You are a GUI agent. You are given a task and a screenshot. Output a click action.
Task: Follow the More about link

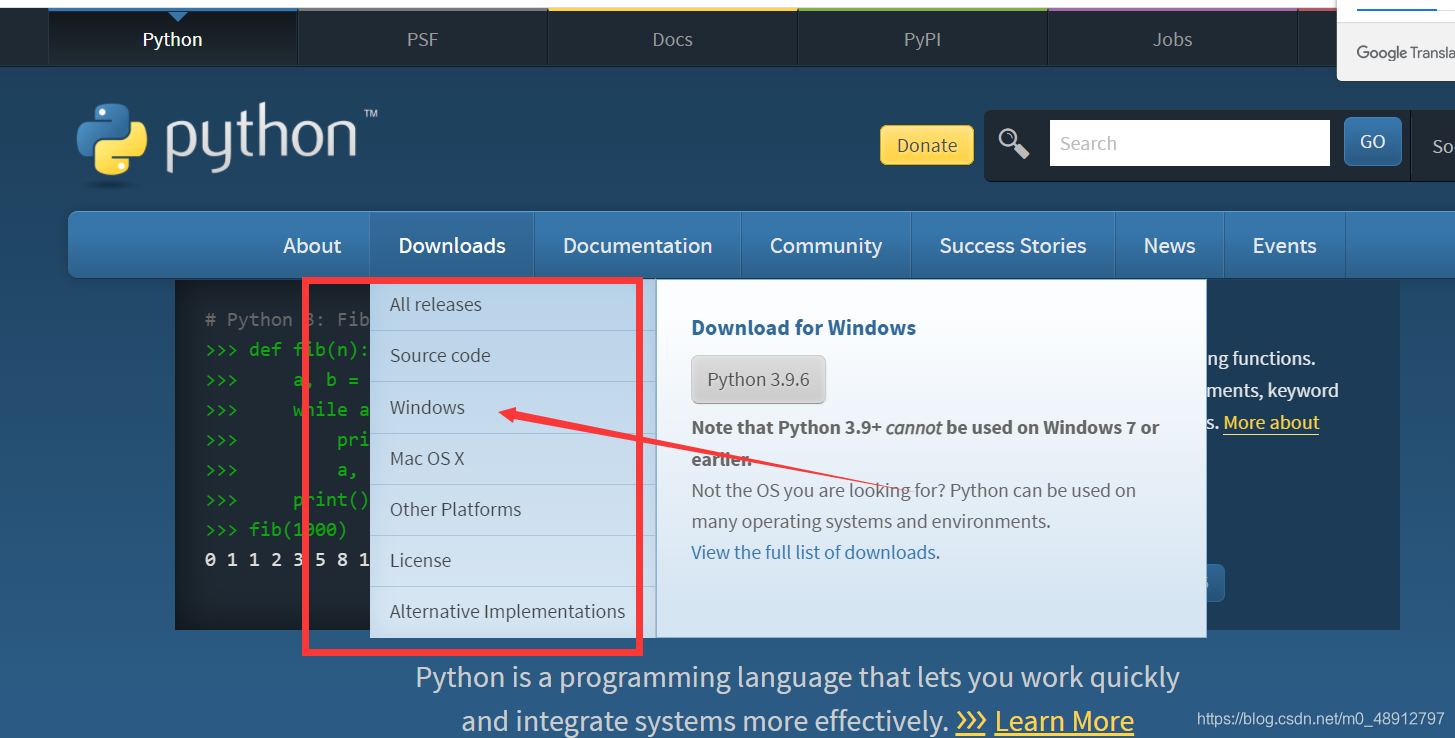1271,422
